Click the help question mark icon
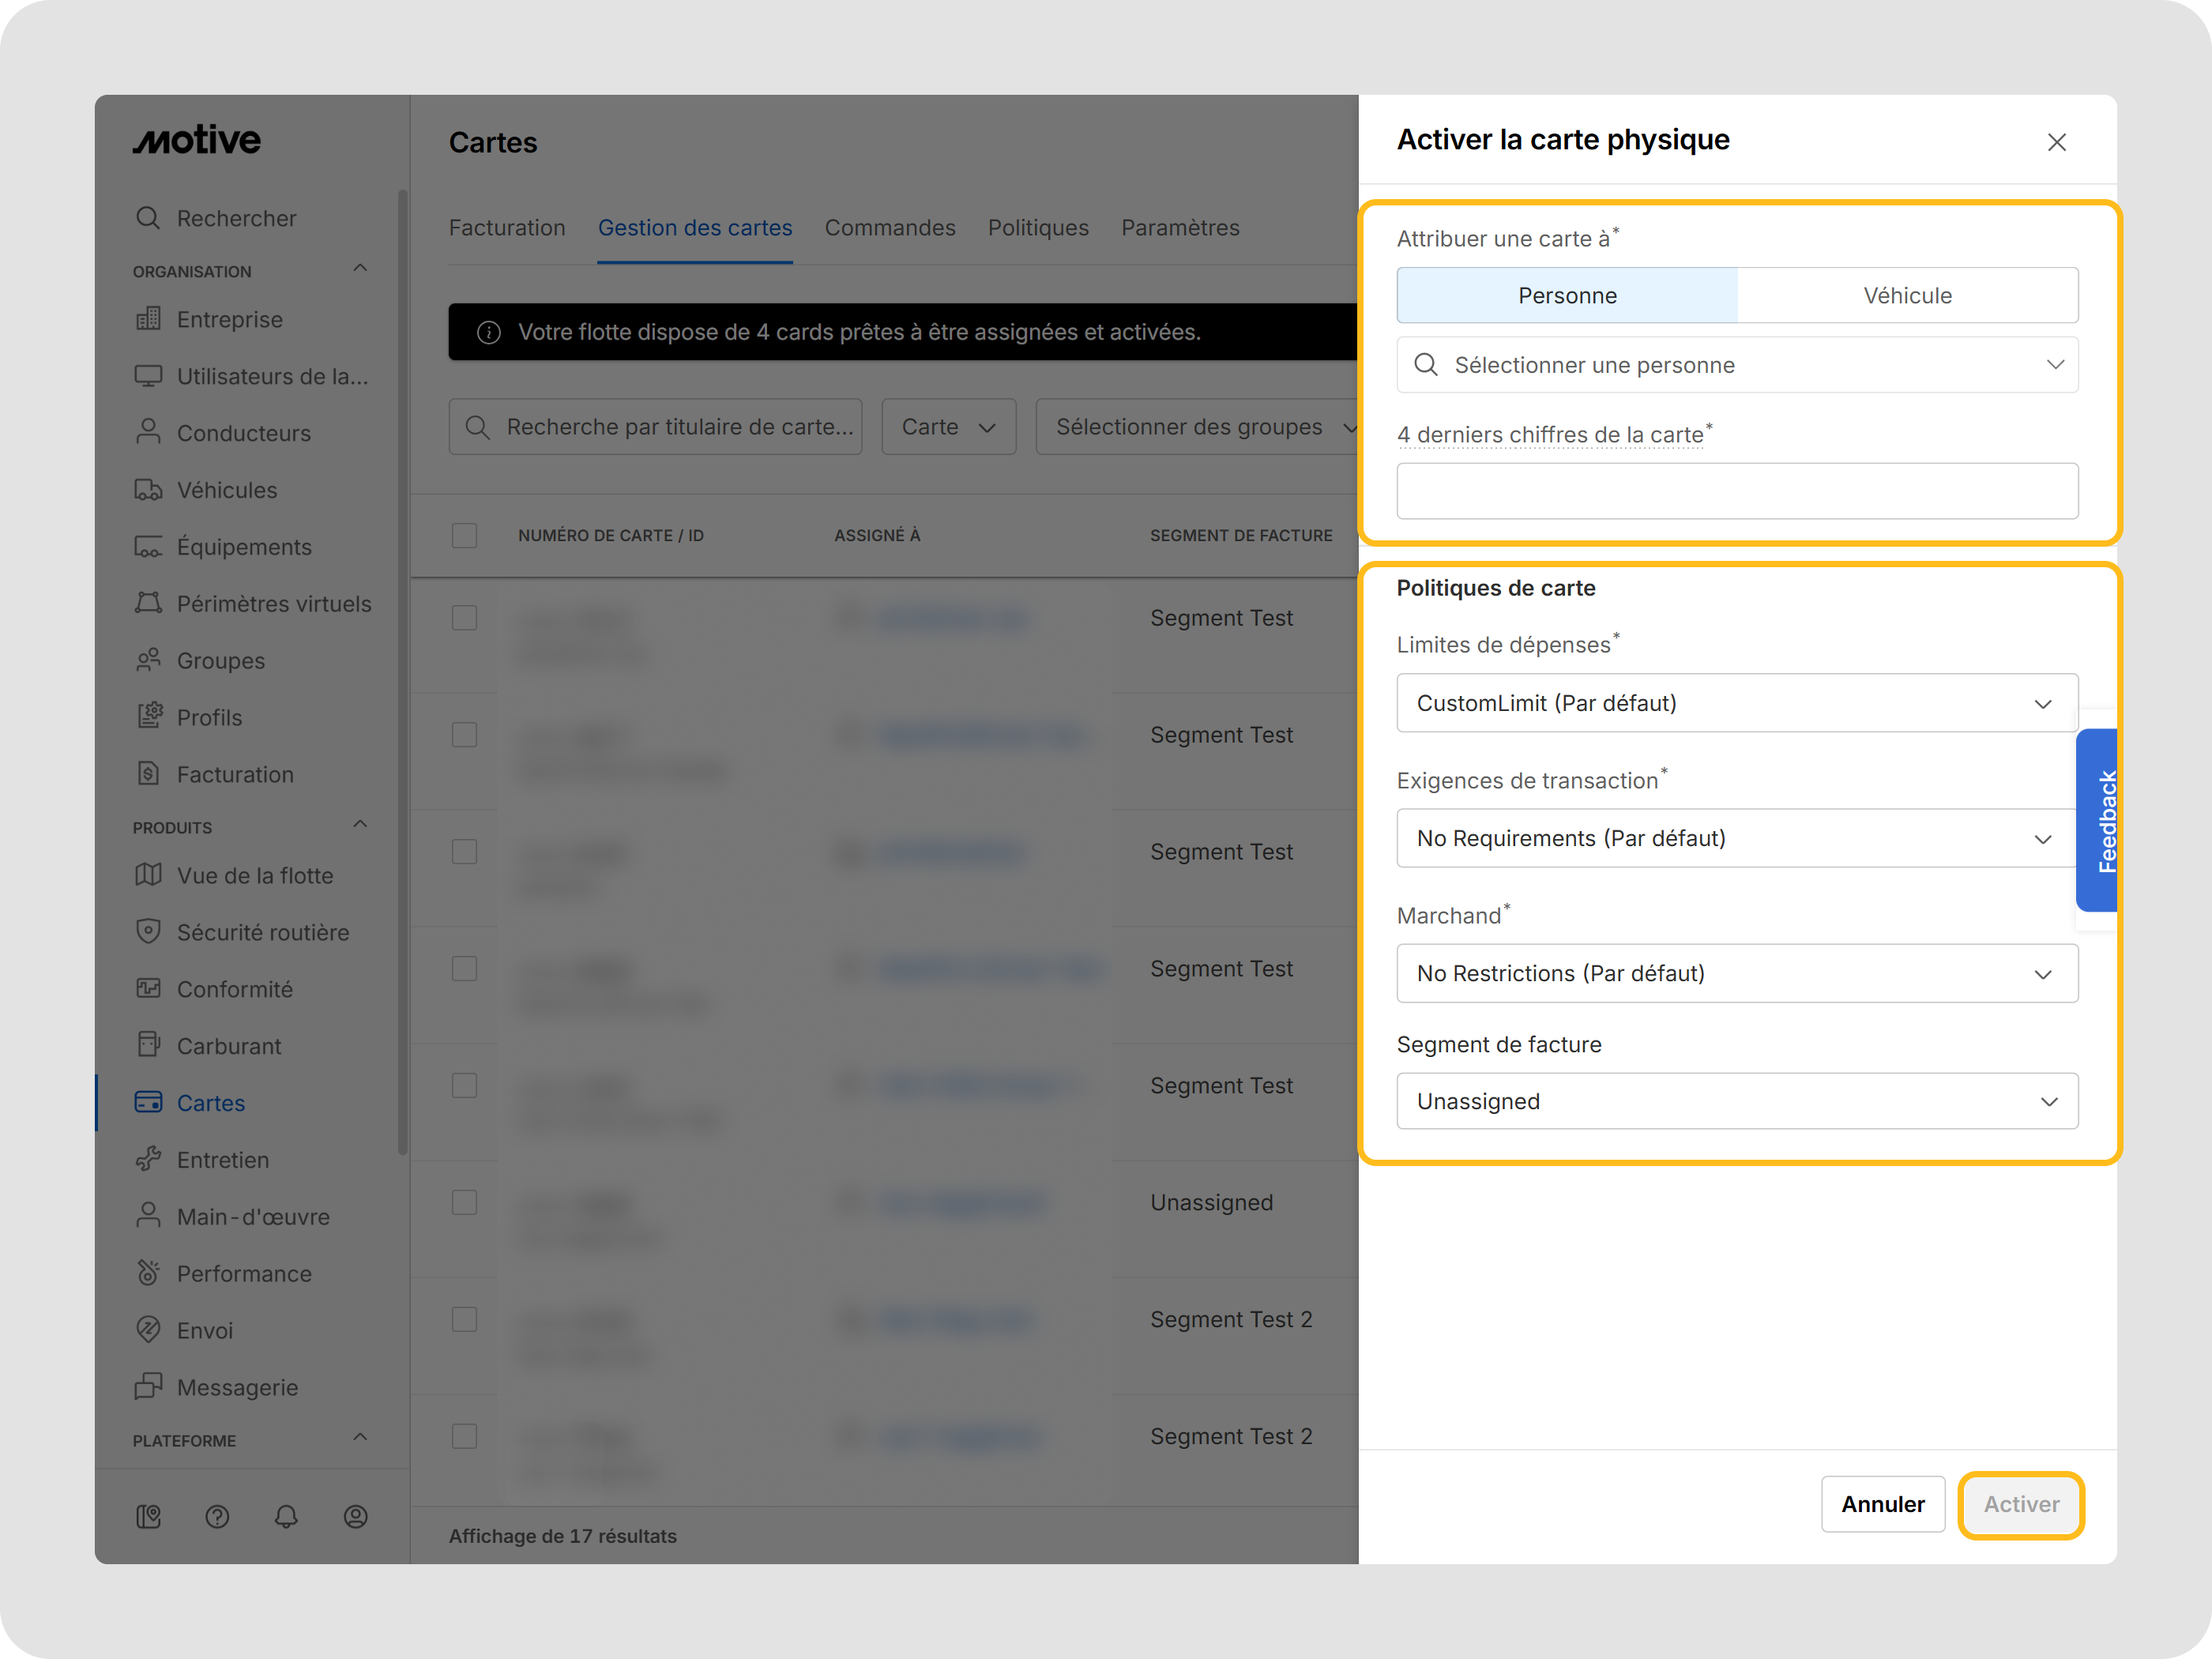 pyautogui.click(x=217, y=1517)
